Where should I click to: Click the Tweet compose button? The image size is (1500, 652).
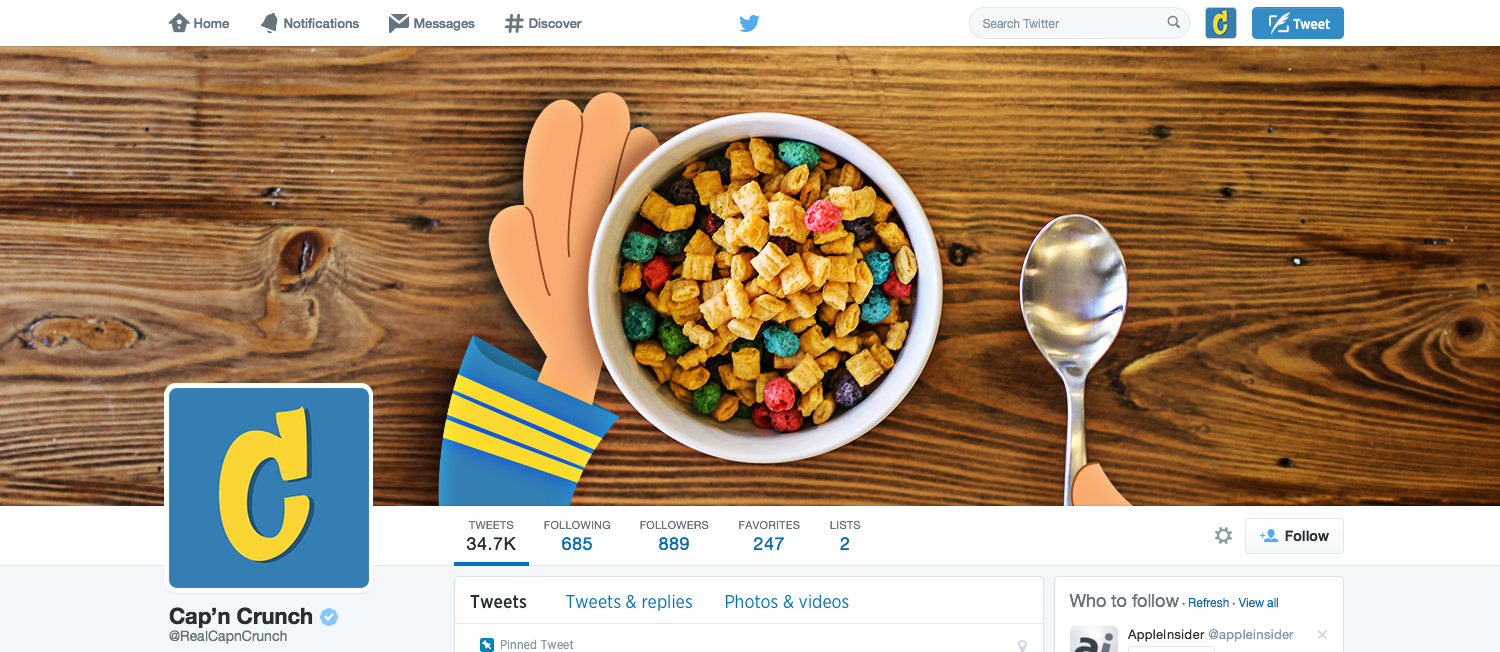click(1298, 23)
